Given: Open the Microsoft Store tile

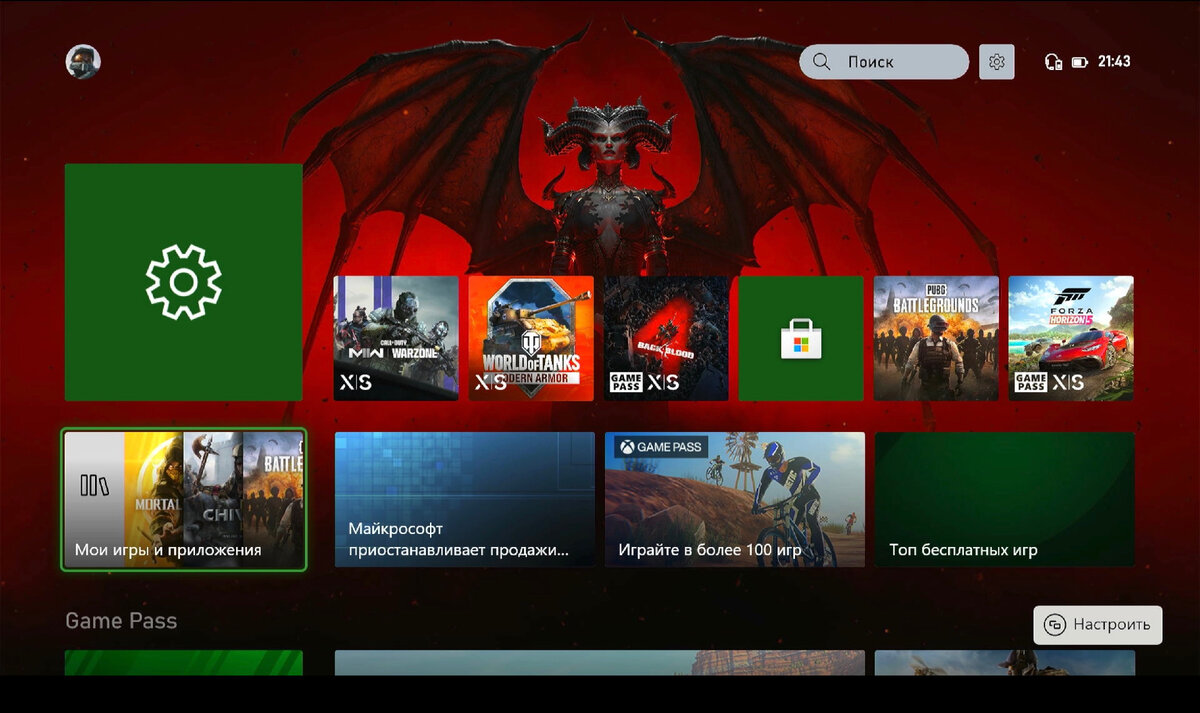Looking at the screenshot, I should click(x=801, y=338).
